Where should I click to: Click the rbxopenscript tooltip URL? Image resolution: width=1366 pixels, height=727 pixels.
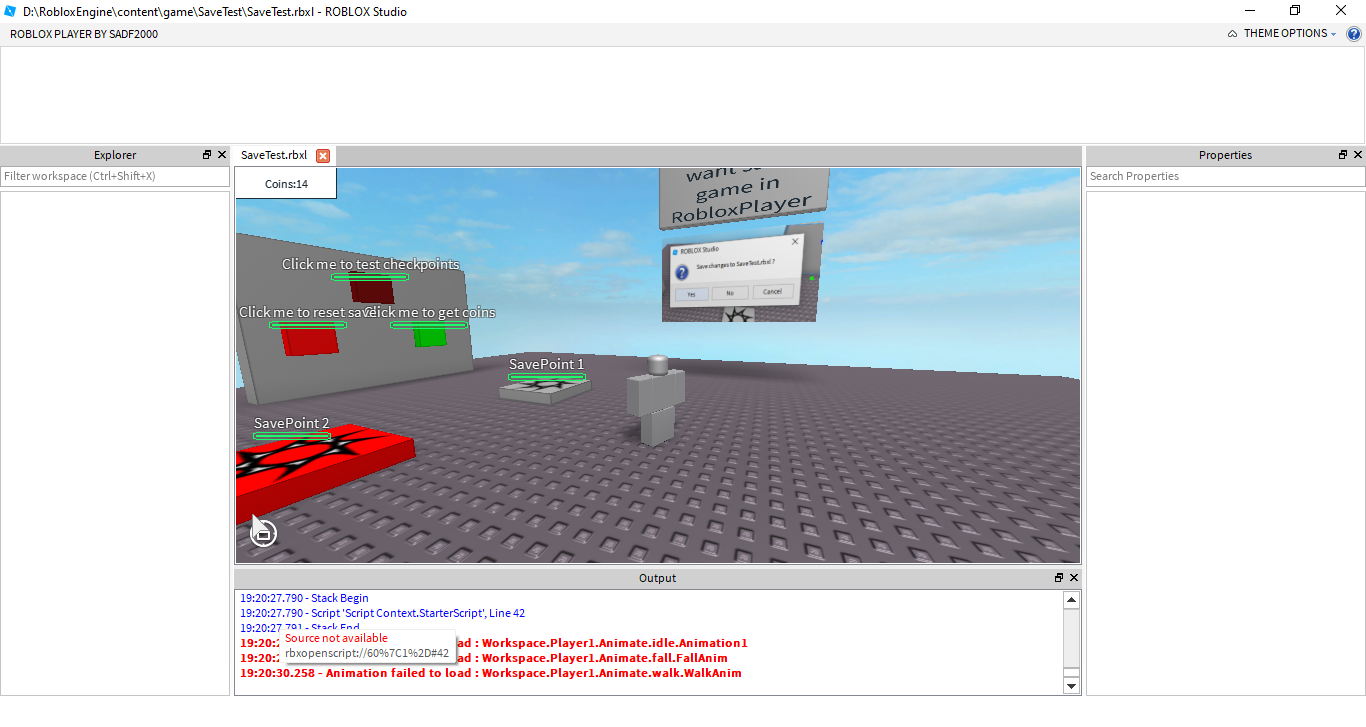click(x=367, y=653)
